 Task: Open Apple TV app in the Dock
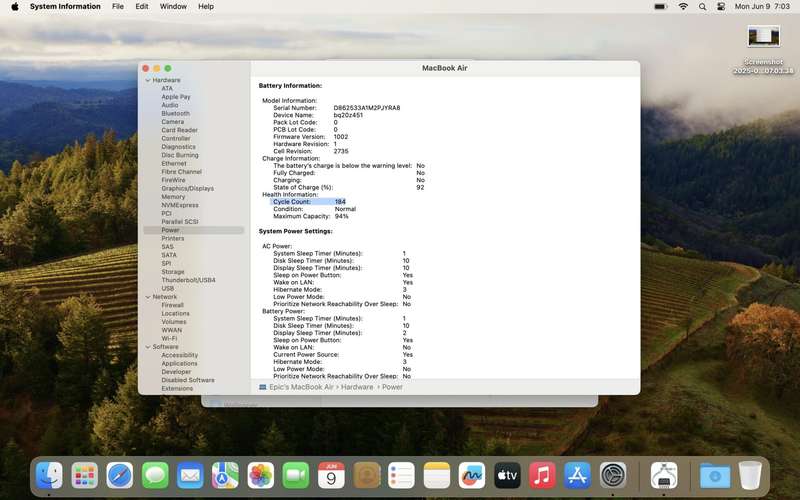point(507,475)
